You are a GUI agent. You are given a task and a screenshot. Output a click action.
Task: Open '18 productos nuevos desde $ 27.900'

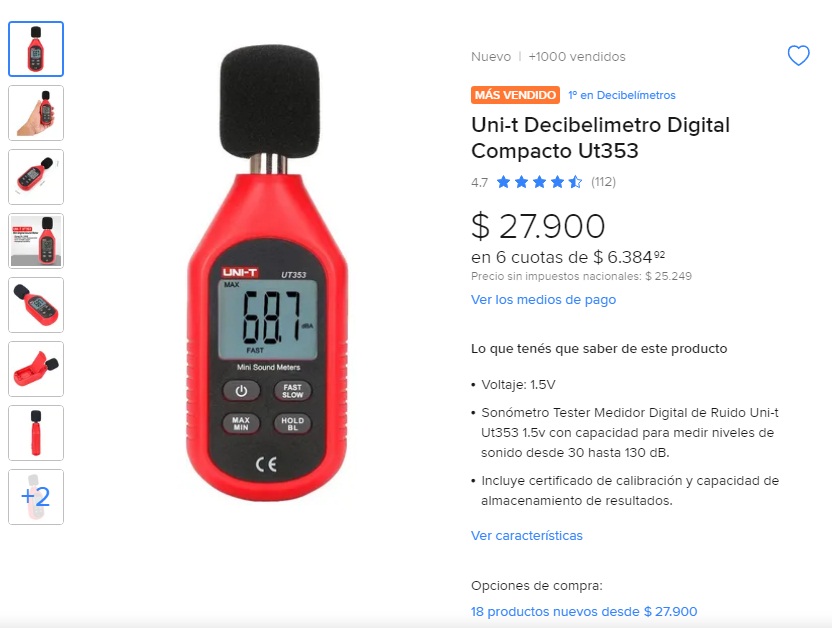point(584,612)
